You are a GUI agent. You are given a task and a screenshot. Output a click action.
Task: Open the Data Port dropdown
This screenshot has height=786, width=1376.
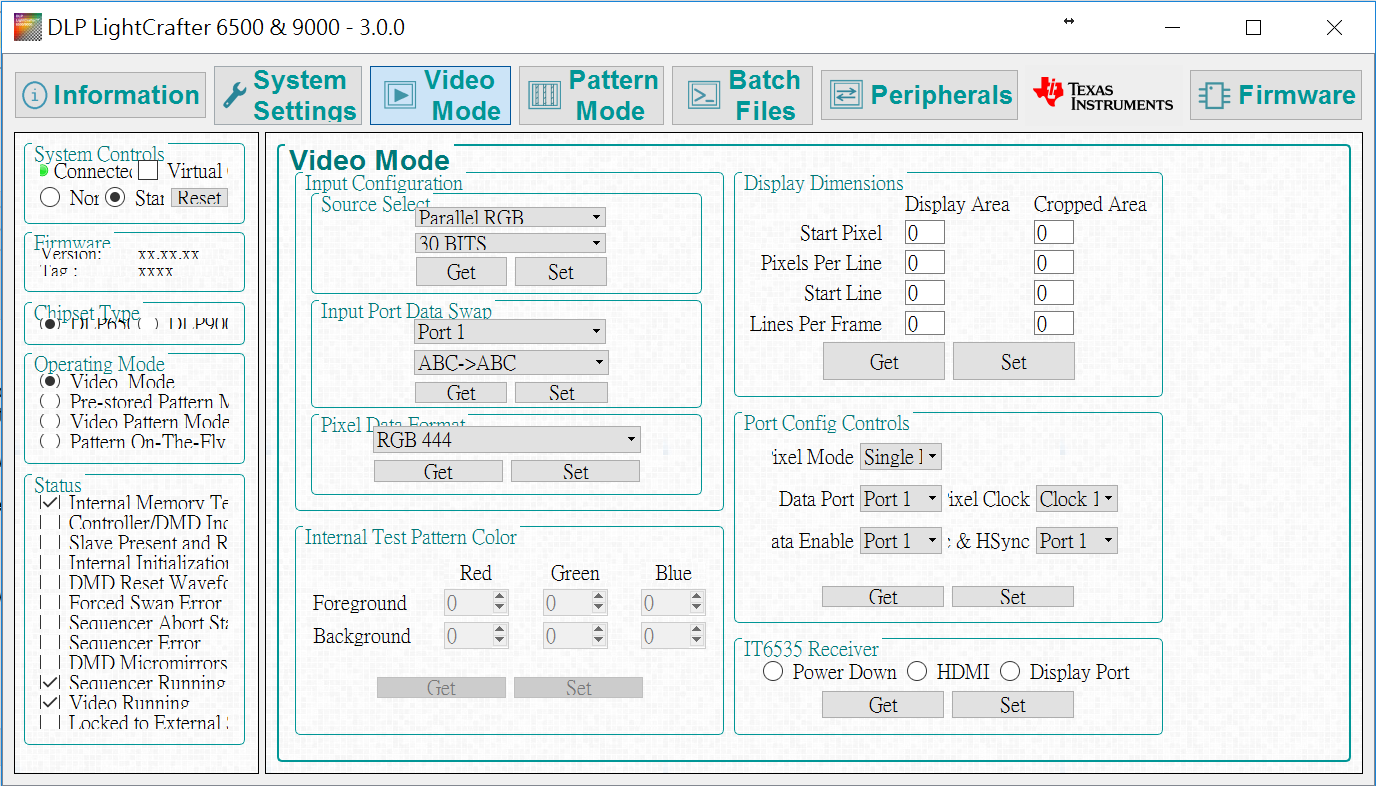pyautogui.click(x=901, y=498)
